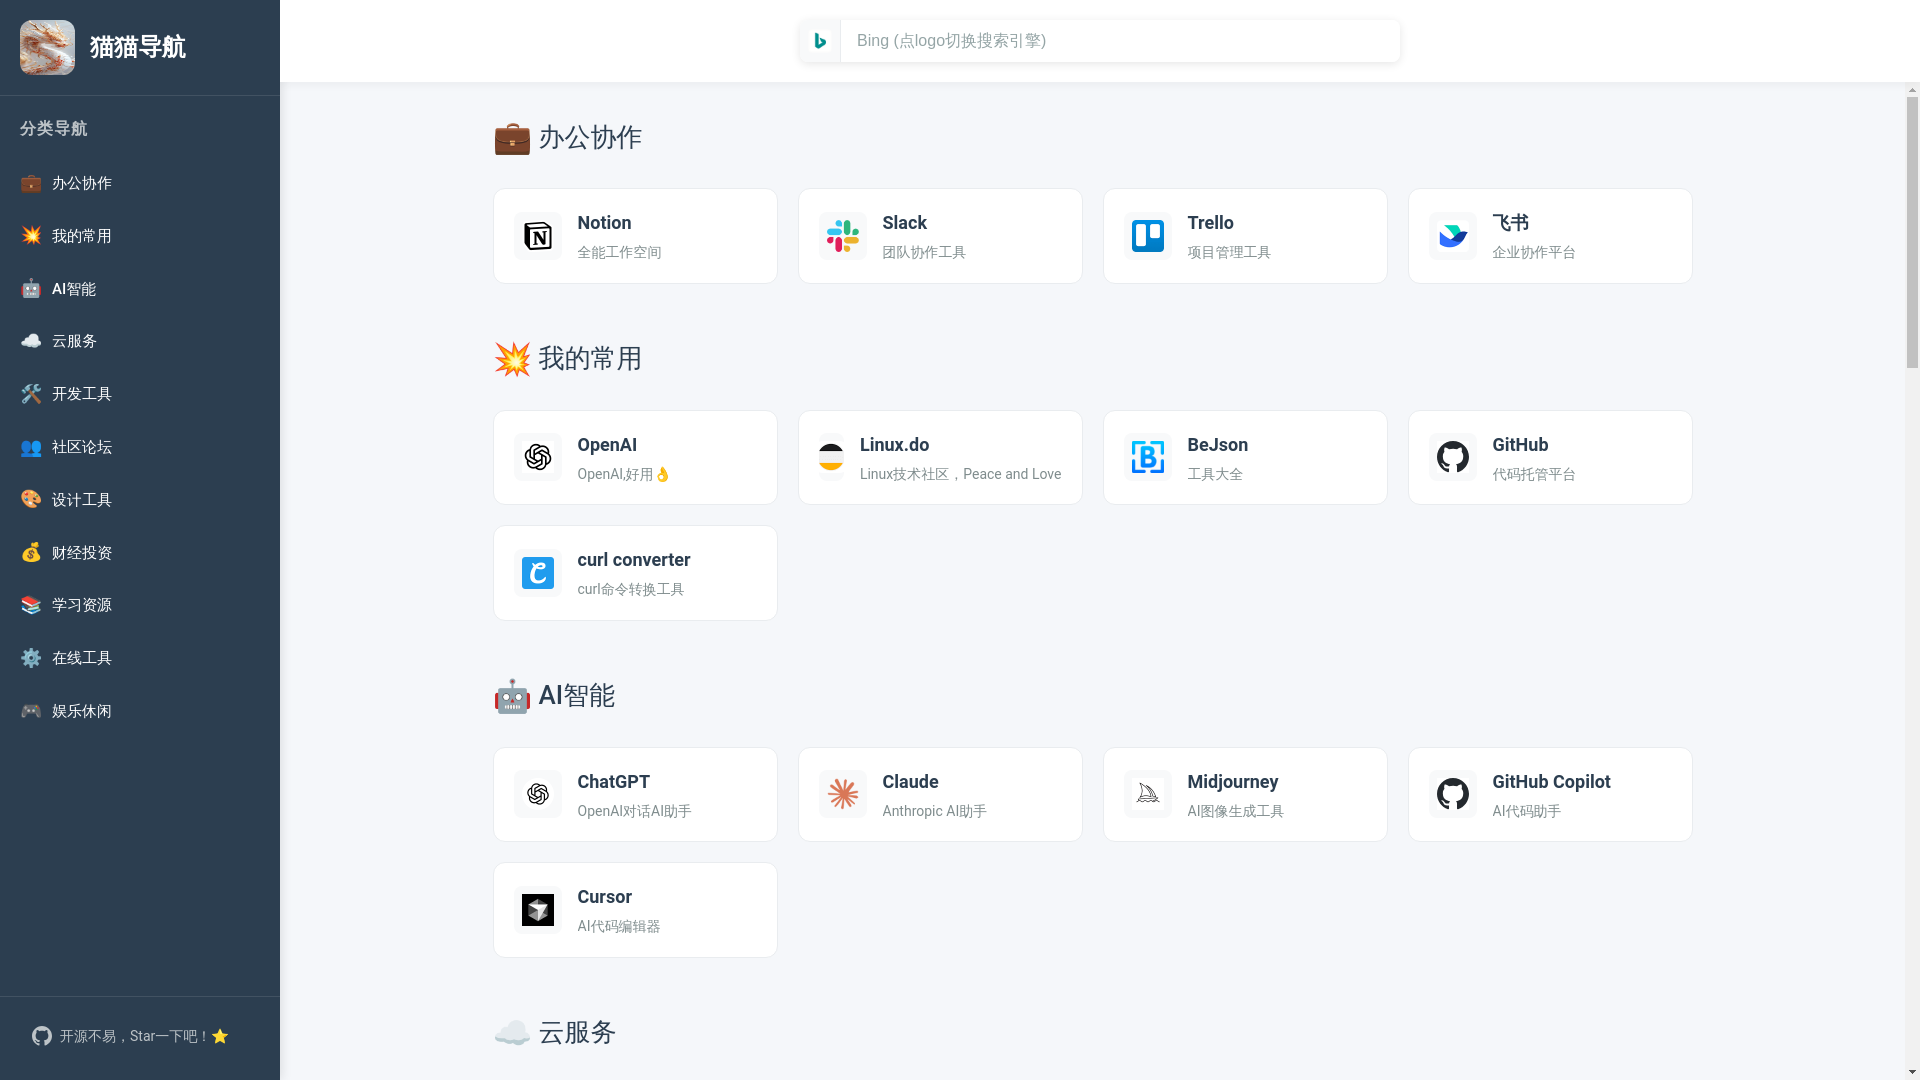This screenshot has height=1080, width=1920.
Task: Click the 团队协作工具 description
Action: click(924, 253)
